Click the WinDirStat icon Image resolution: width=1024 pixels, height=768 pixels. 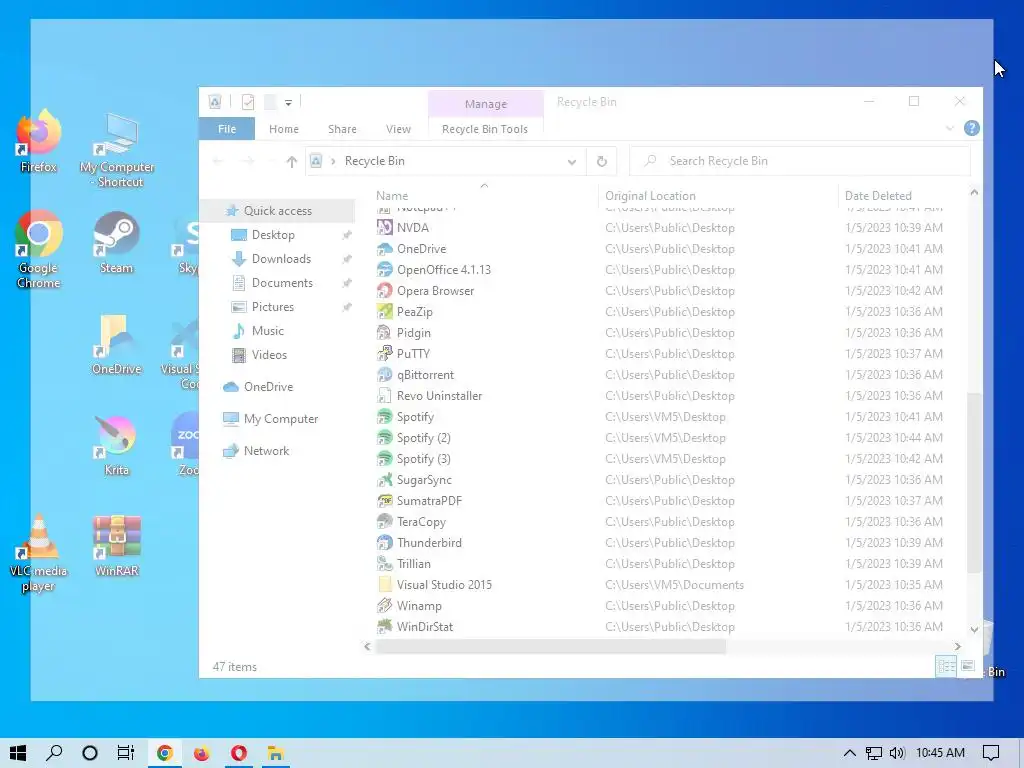[x=385, y=627]
